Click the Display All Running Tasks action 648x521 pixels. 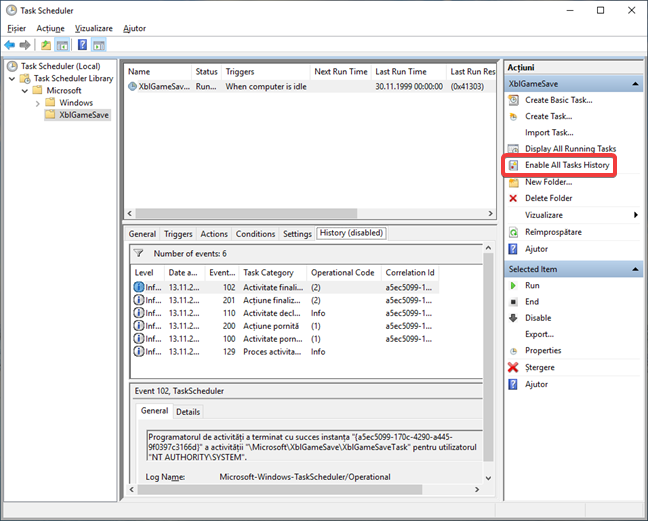pyautogui.click(x=570, y=149)
